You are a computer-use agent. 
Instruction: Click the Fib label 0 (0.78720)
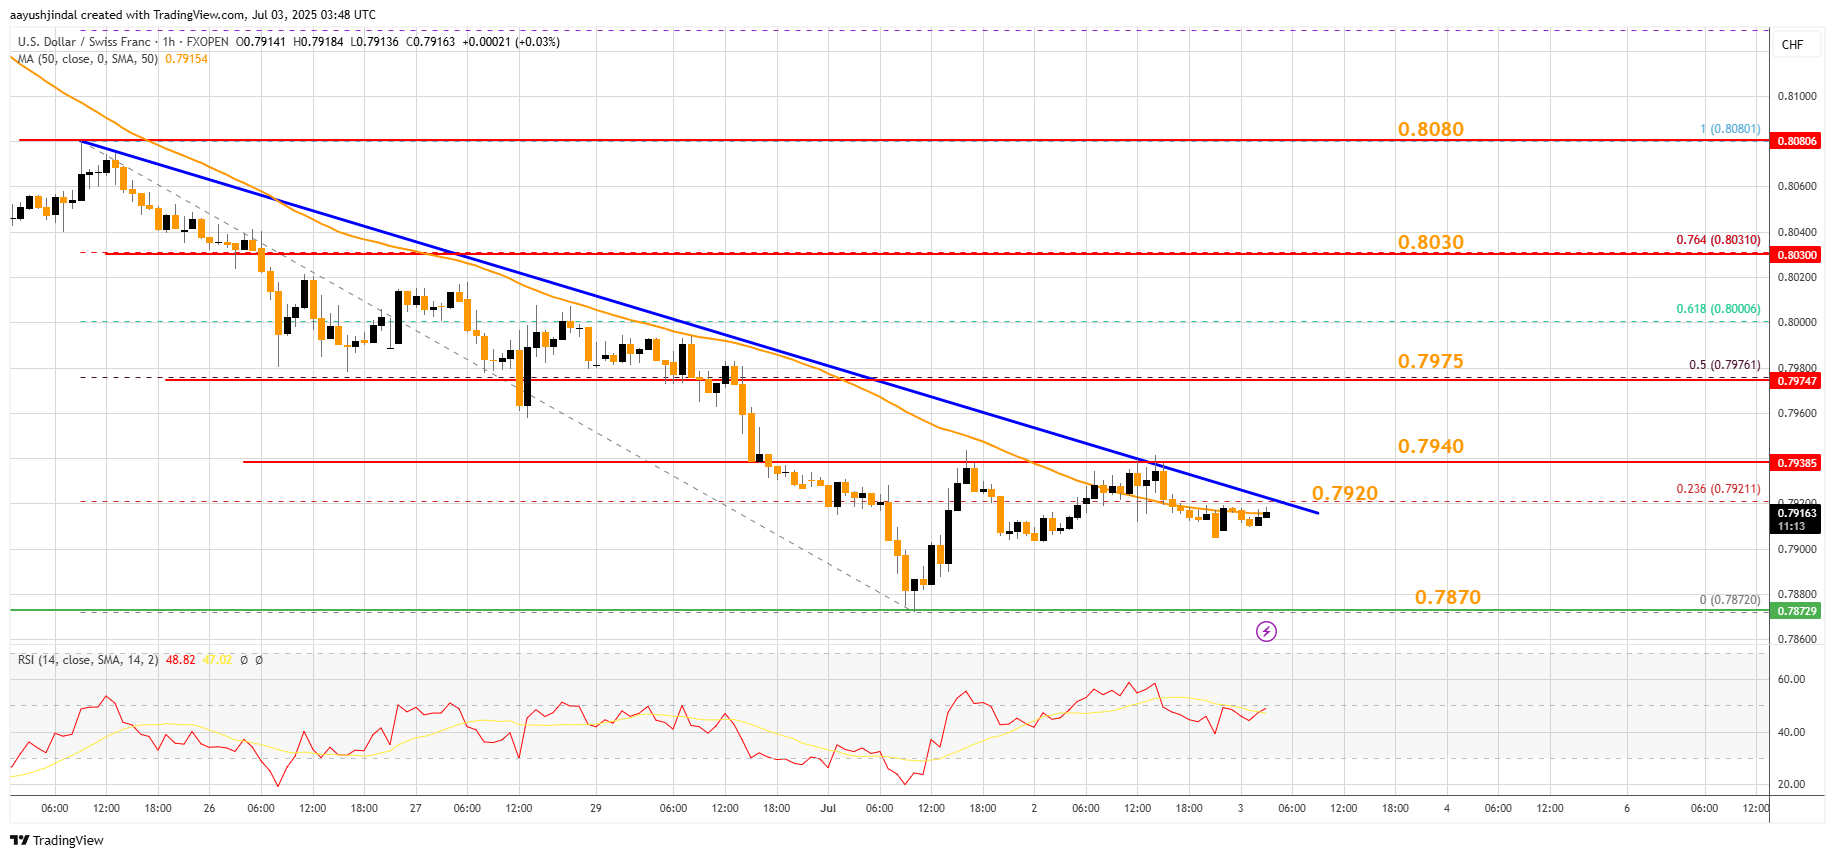coord(1730,600)
